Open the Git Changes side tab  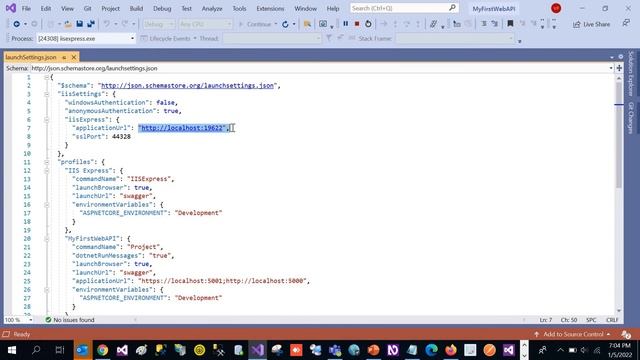pyautogui.click(x=631, y=118)
